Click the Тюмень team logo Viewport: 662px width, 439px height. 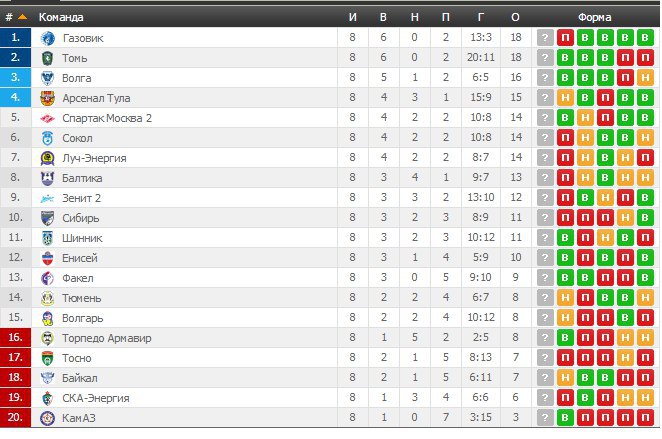point(47,298)
